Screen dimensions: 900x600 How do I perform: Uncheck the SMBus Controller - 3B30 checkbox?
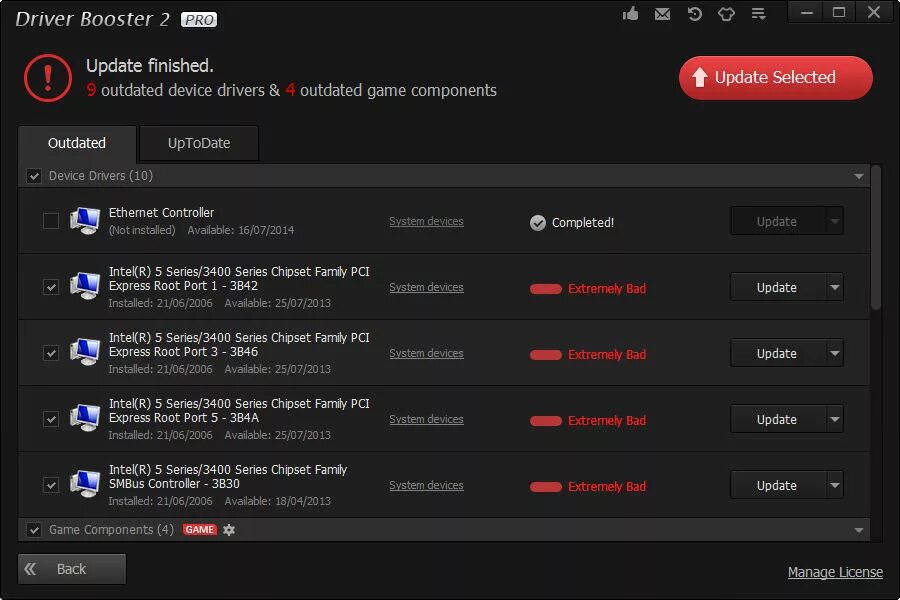coord(51,485)
